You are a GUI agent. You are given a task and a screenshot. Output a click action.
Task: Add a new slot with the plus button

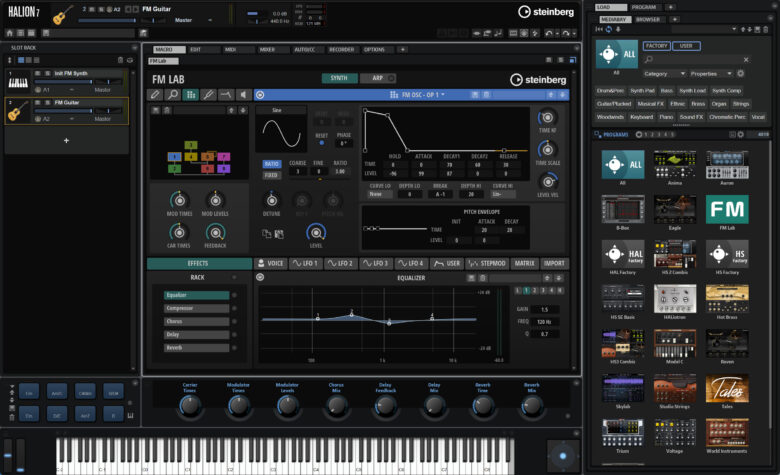66,141
